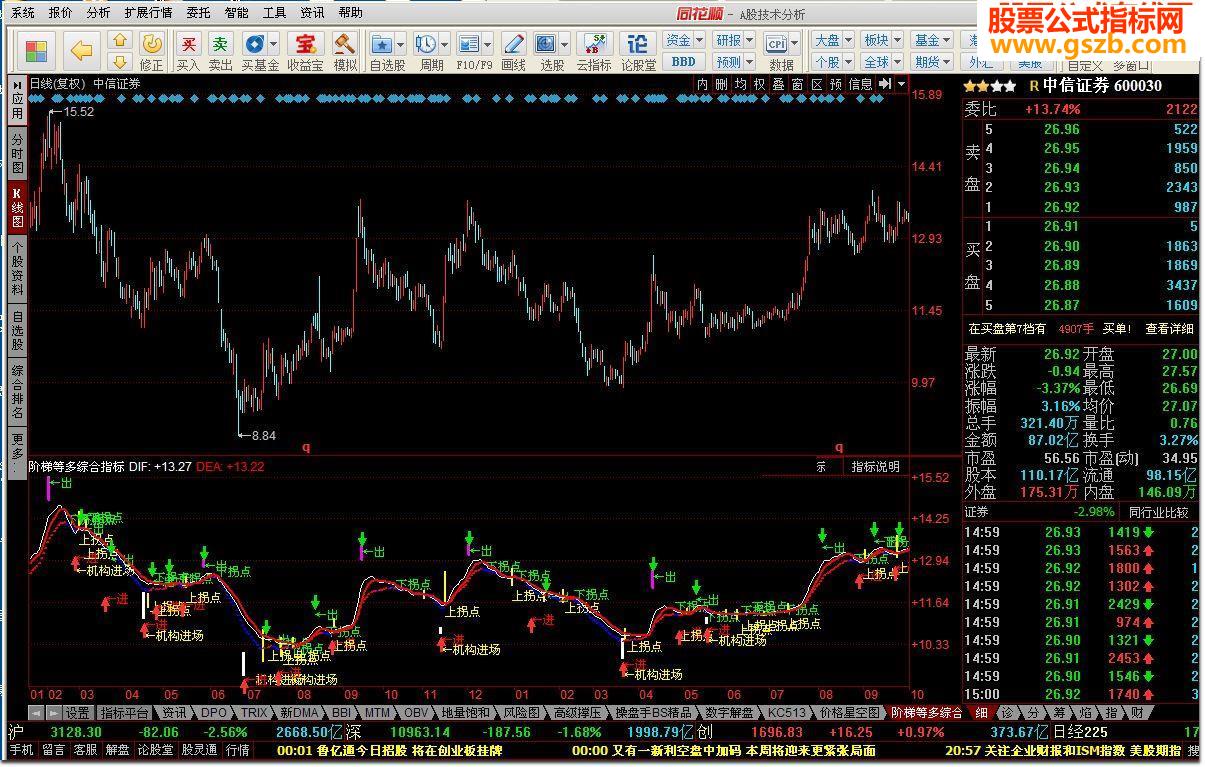Switch to the MTM indicator tab
This screenshot has height=767, width=1205.
click(376, 713)
